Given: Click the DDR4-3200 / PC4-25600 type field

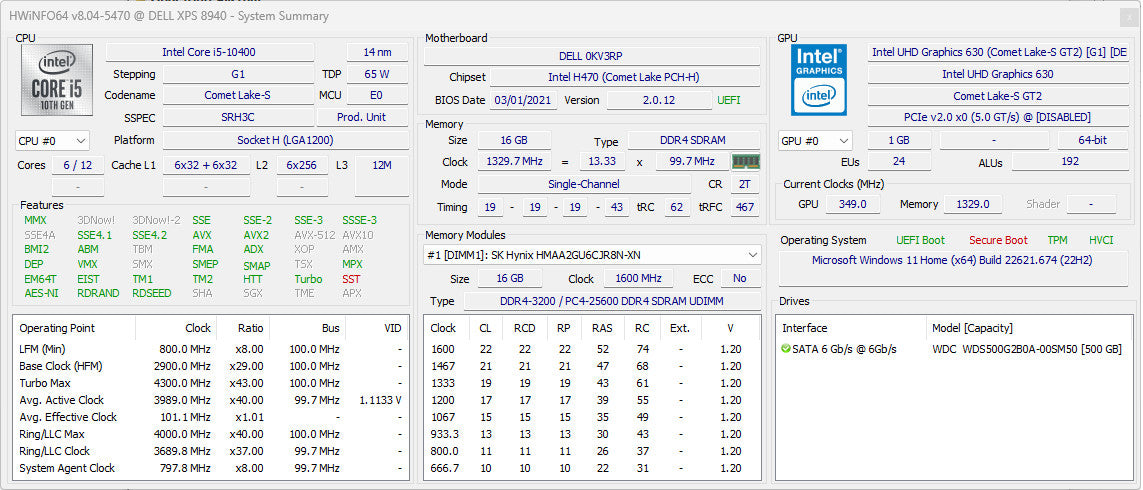Looking at the screenshot, I should pyautogui.click(x=612, y=301).
